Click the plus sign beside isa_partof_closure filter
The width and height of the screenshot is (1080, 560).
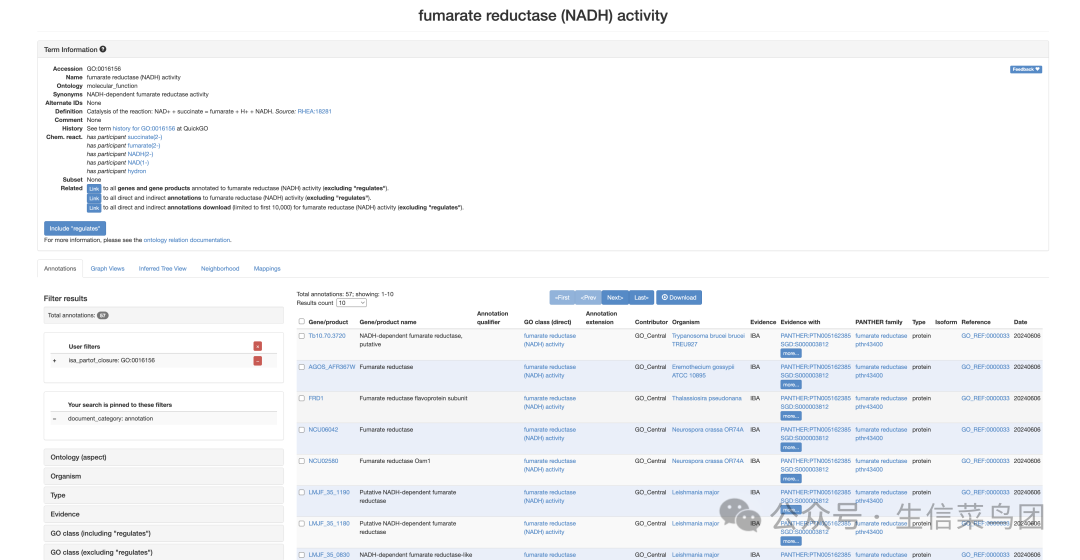coord(54,360)
